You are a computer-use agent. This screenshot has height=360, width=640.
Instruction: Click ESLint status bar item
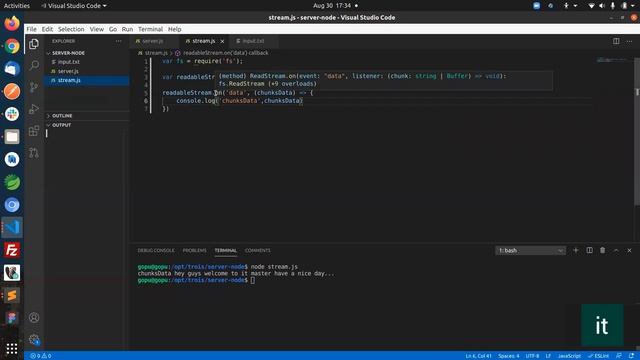[x=599, y=356]
